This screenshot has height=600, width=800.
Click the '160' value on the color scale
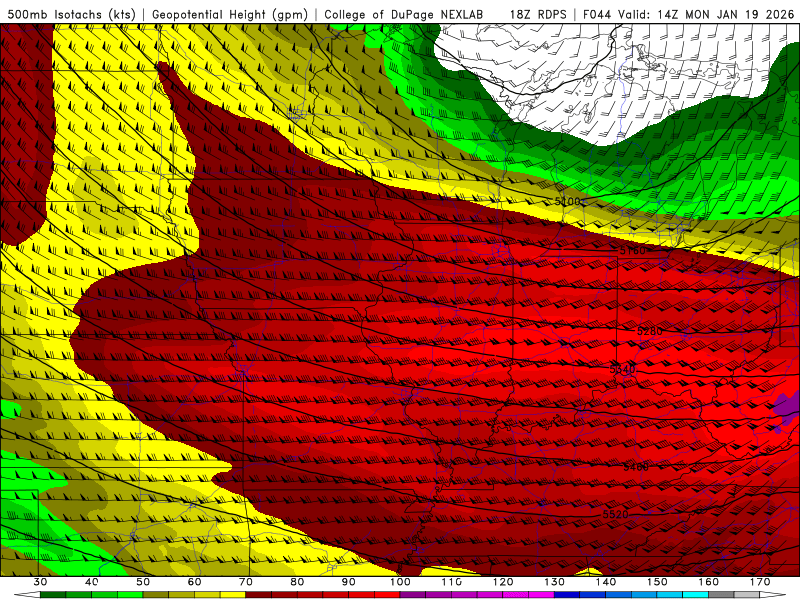pos(709,582)
